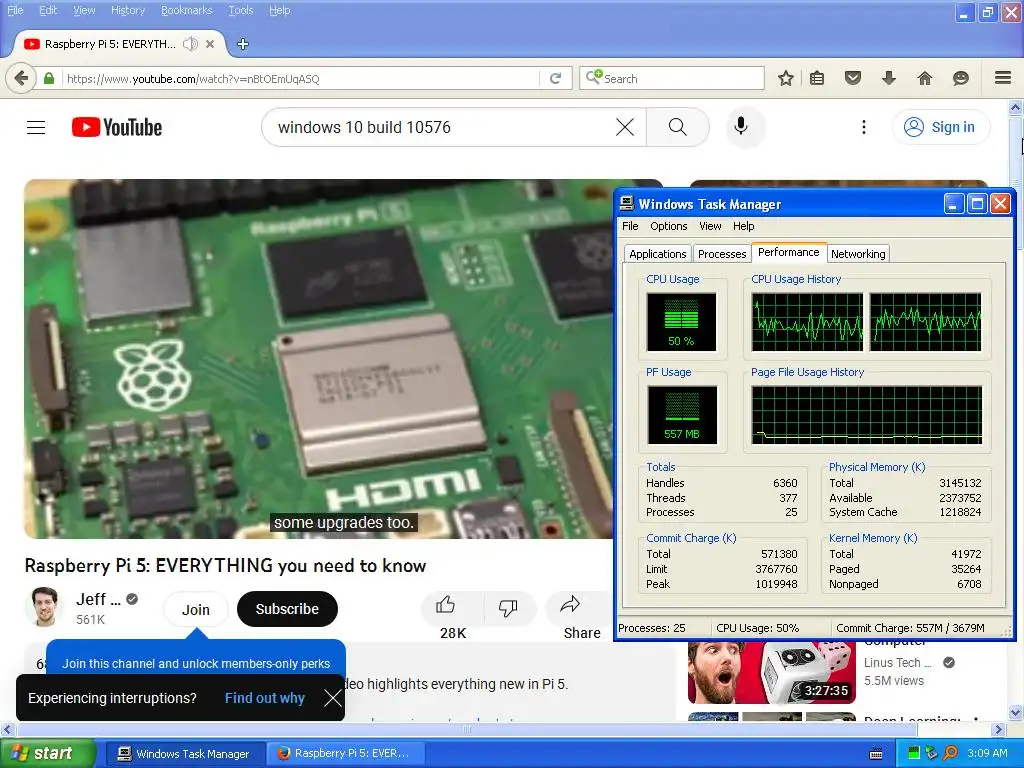
Task: Open the Downloads arrow icon
Action: click(x=888, y=78)
